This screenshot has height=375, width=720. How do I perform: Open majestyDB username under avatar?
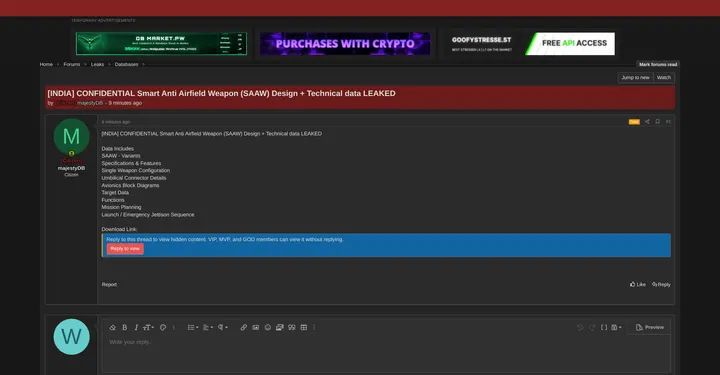[x=71, y=168]
